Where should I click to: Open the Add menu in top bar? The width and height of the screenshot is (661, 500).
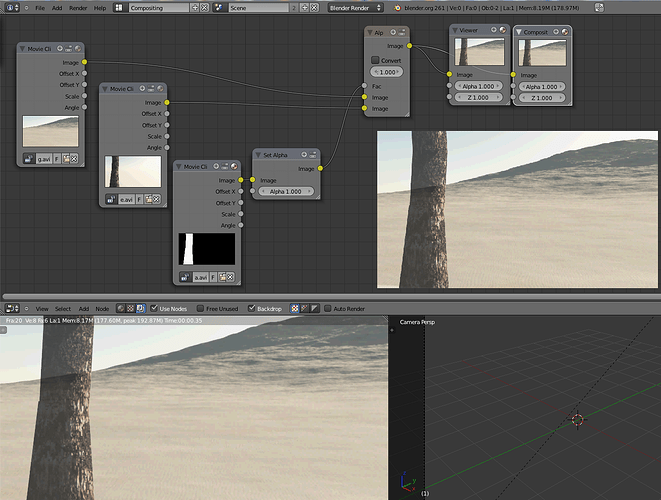[57, 8]
